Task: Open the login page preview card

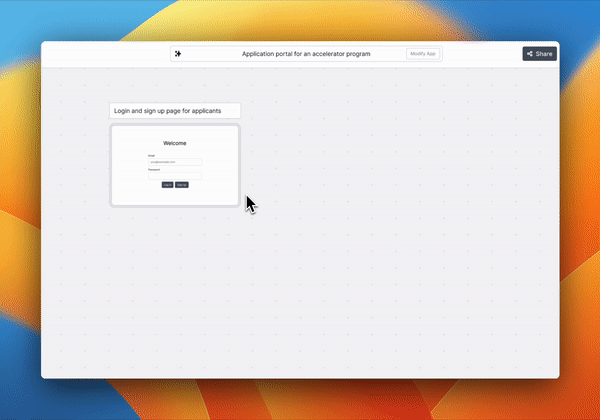Action: (x=175, y=166)
